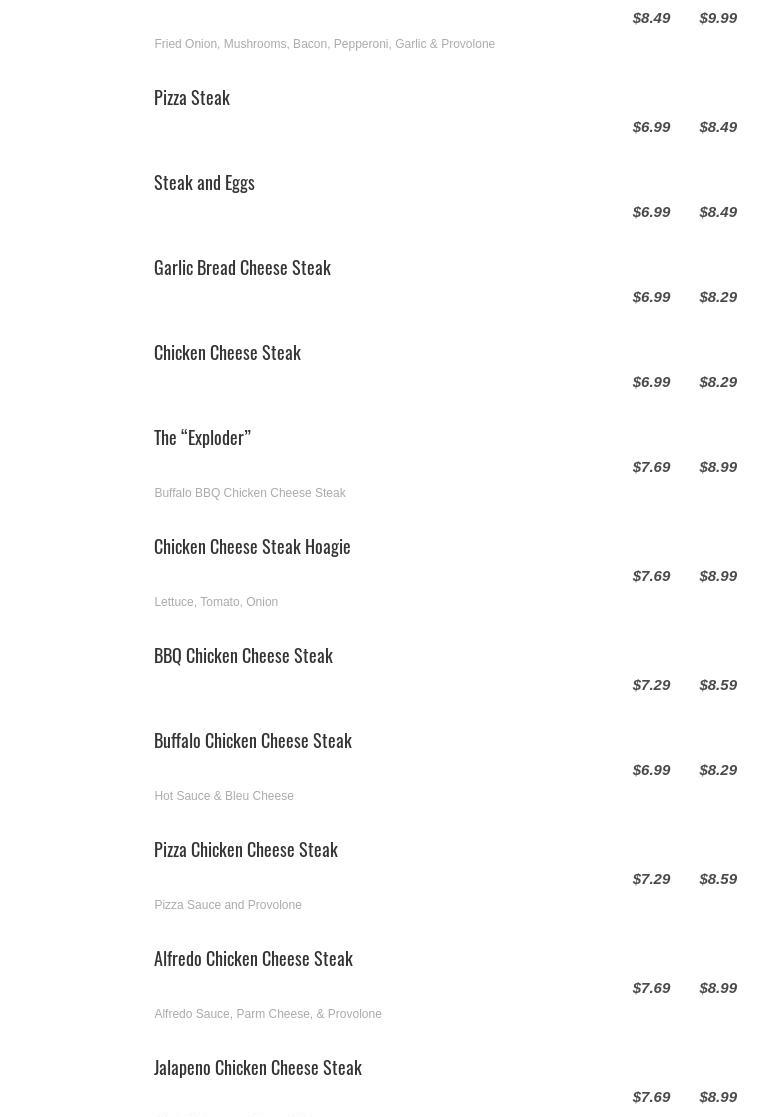The width and height of the screenshot is (770, 1117).
Task: Select Jalapeno Chicken Cheese Steak title
Action: pyautogui.click(x=258, y=1068)
